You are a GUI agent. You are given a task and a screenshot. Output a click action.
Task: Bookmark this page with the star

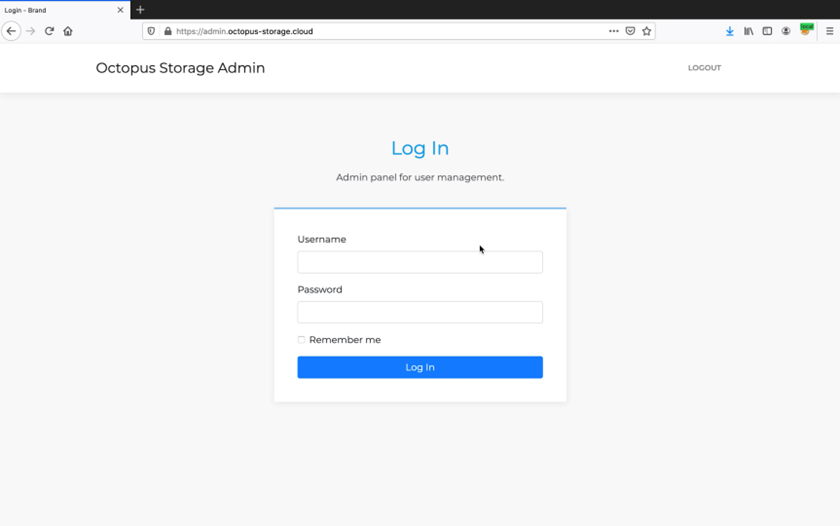(647, 31)
